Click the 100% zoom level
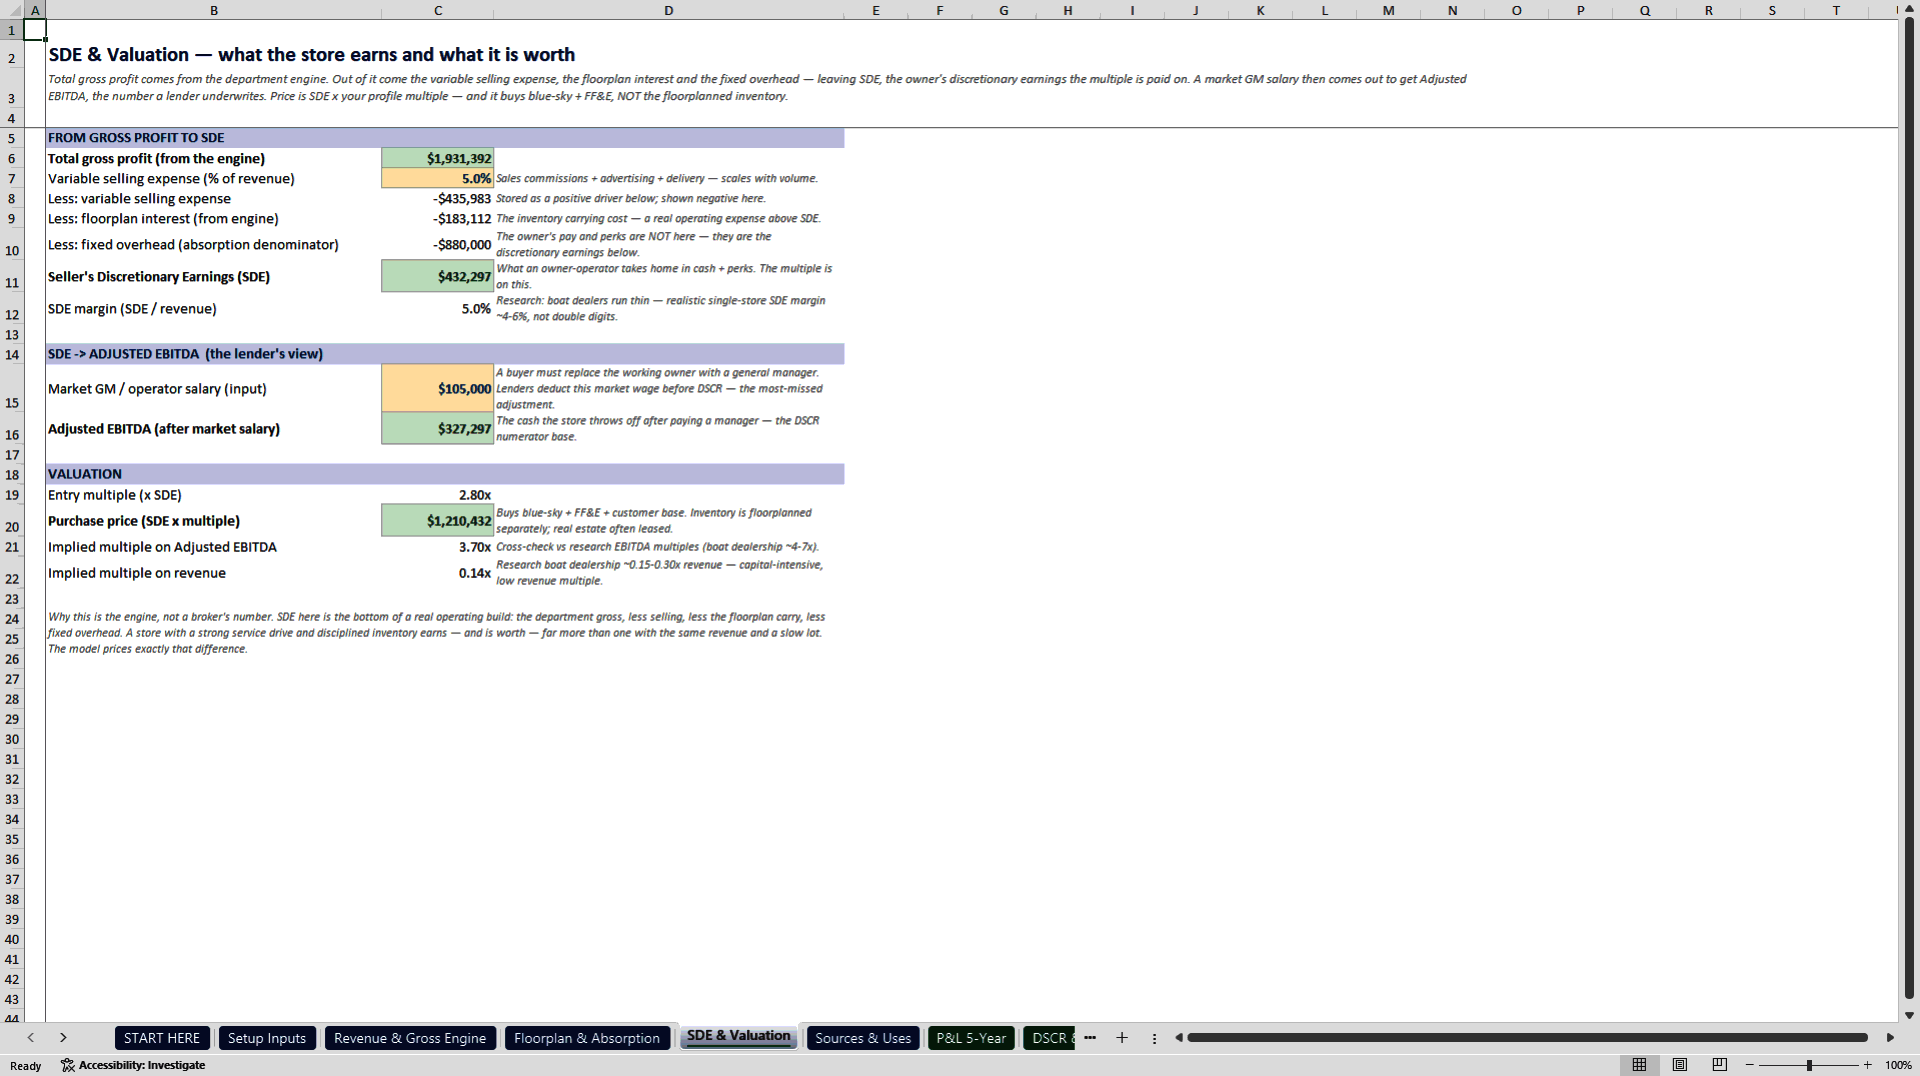1920x1076 pixels. click(x=1898, y=1065)
